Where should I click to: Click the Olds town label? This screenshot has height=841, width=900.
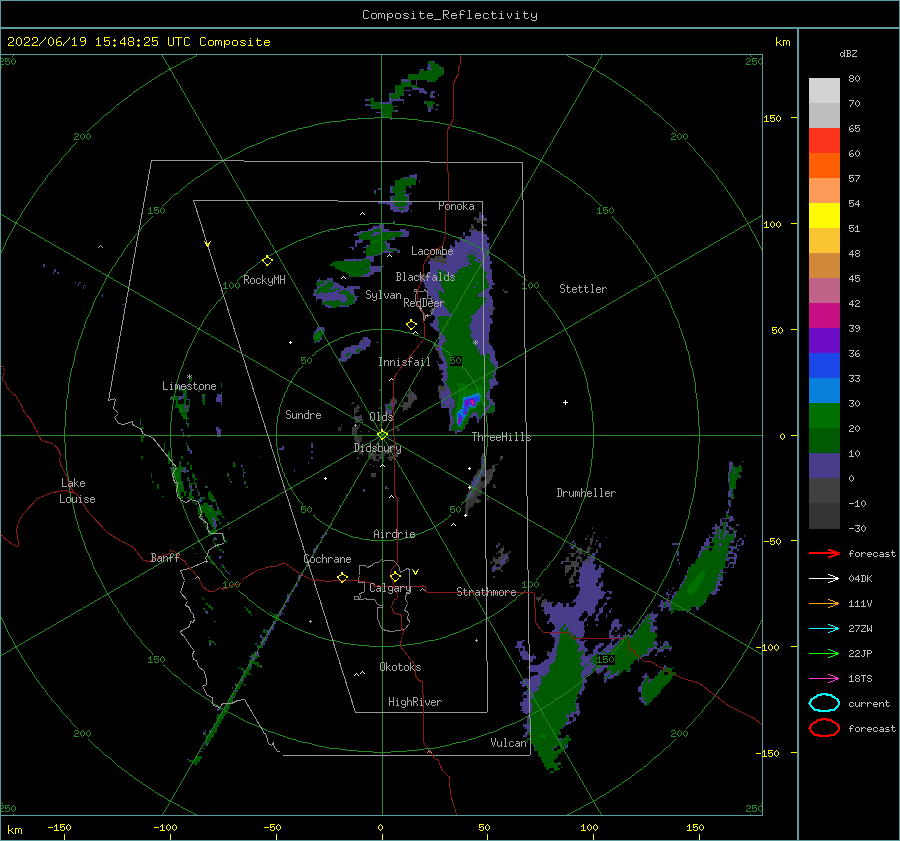(x=381, y=417)
